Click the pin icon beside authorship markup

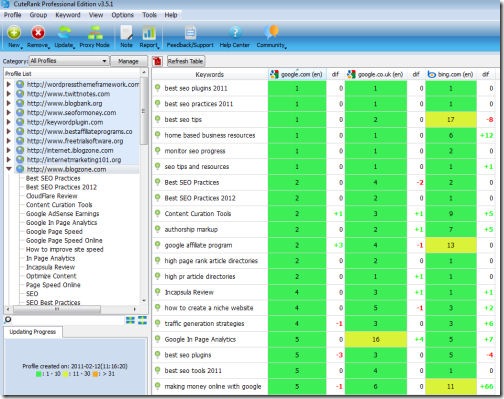point(158,229)
